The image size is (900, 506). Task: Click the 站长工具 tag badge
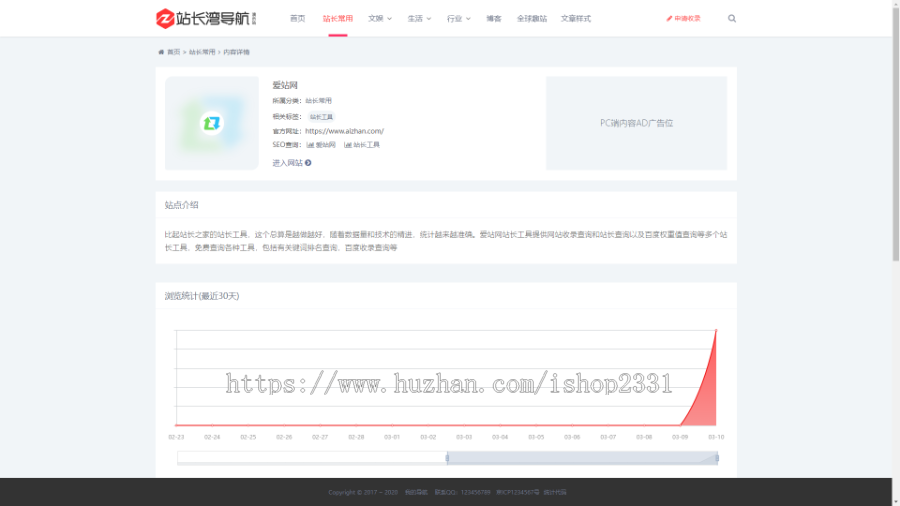(x=321, y=116)
